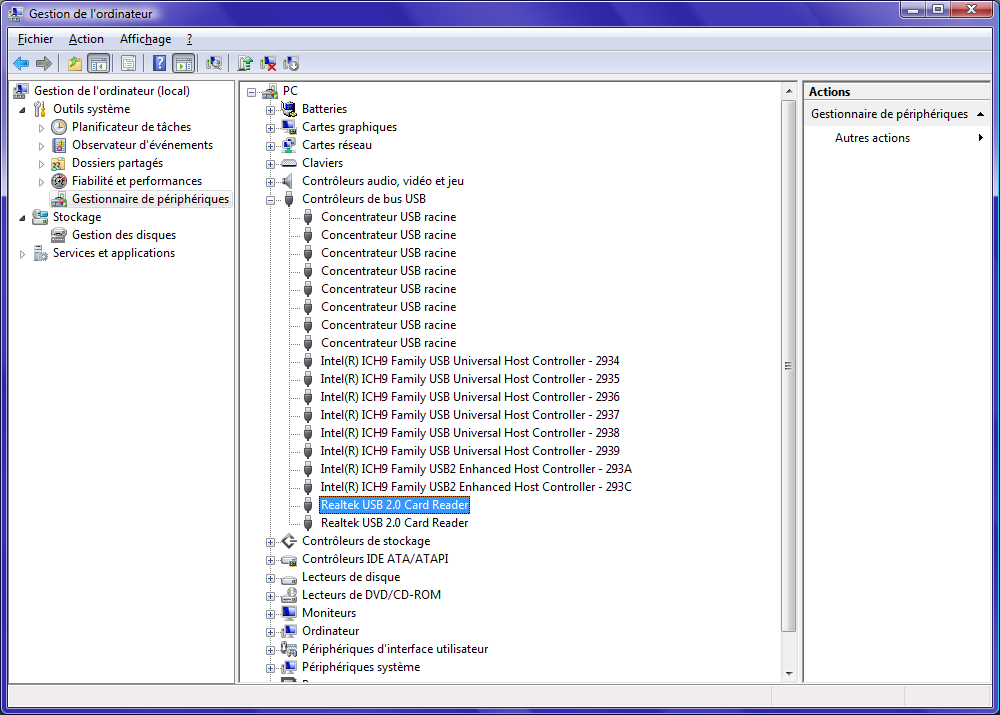This screenshot has width=1000, height=715.
Task: Select Intel ICH9 USB Universal Host Controller - 2939
Action: pos(470,451)
